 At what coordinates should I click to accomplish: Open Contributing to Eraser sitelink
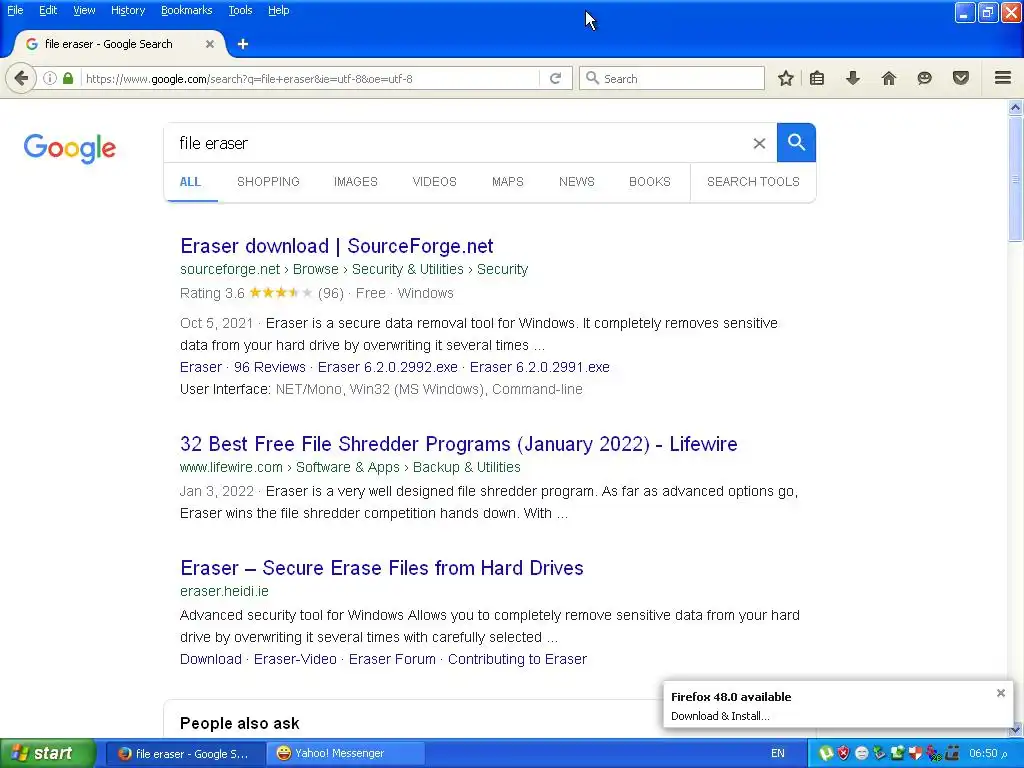pyautogui.click(x=517, y=659)
